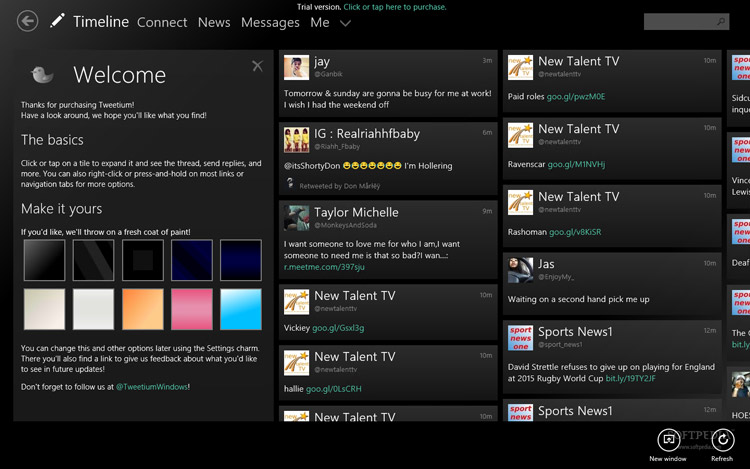Go to the Messages tab
Viewport: 750px width, 469px height.
click(x=270, y=22)
